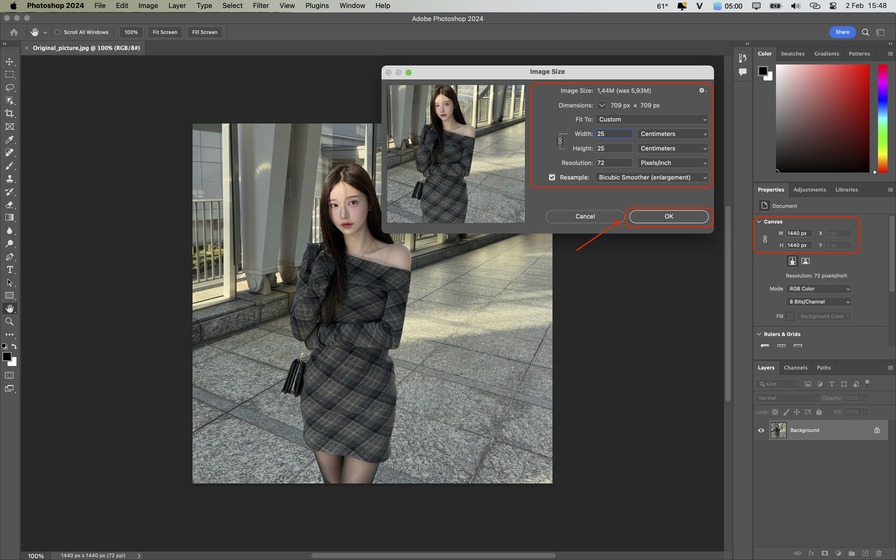Click the foreground color swatch in Color panel
The width and height of the screenshot is (896, 560).
tap(763, 71)
